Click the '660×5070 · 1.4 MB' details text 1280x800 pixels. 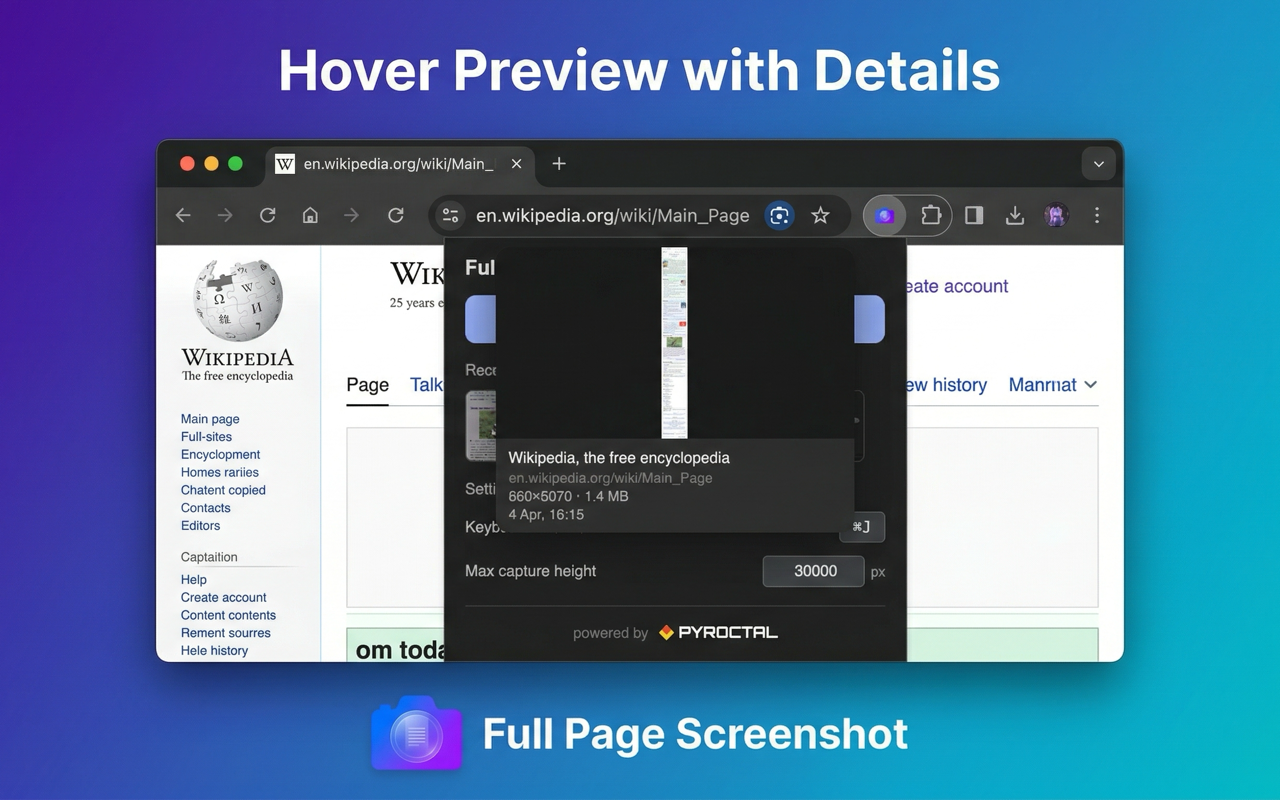[x=568, y=496]
